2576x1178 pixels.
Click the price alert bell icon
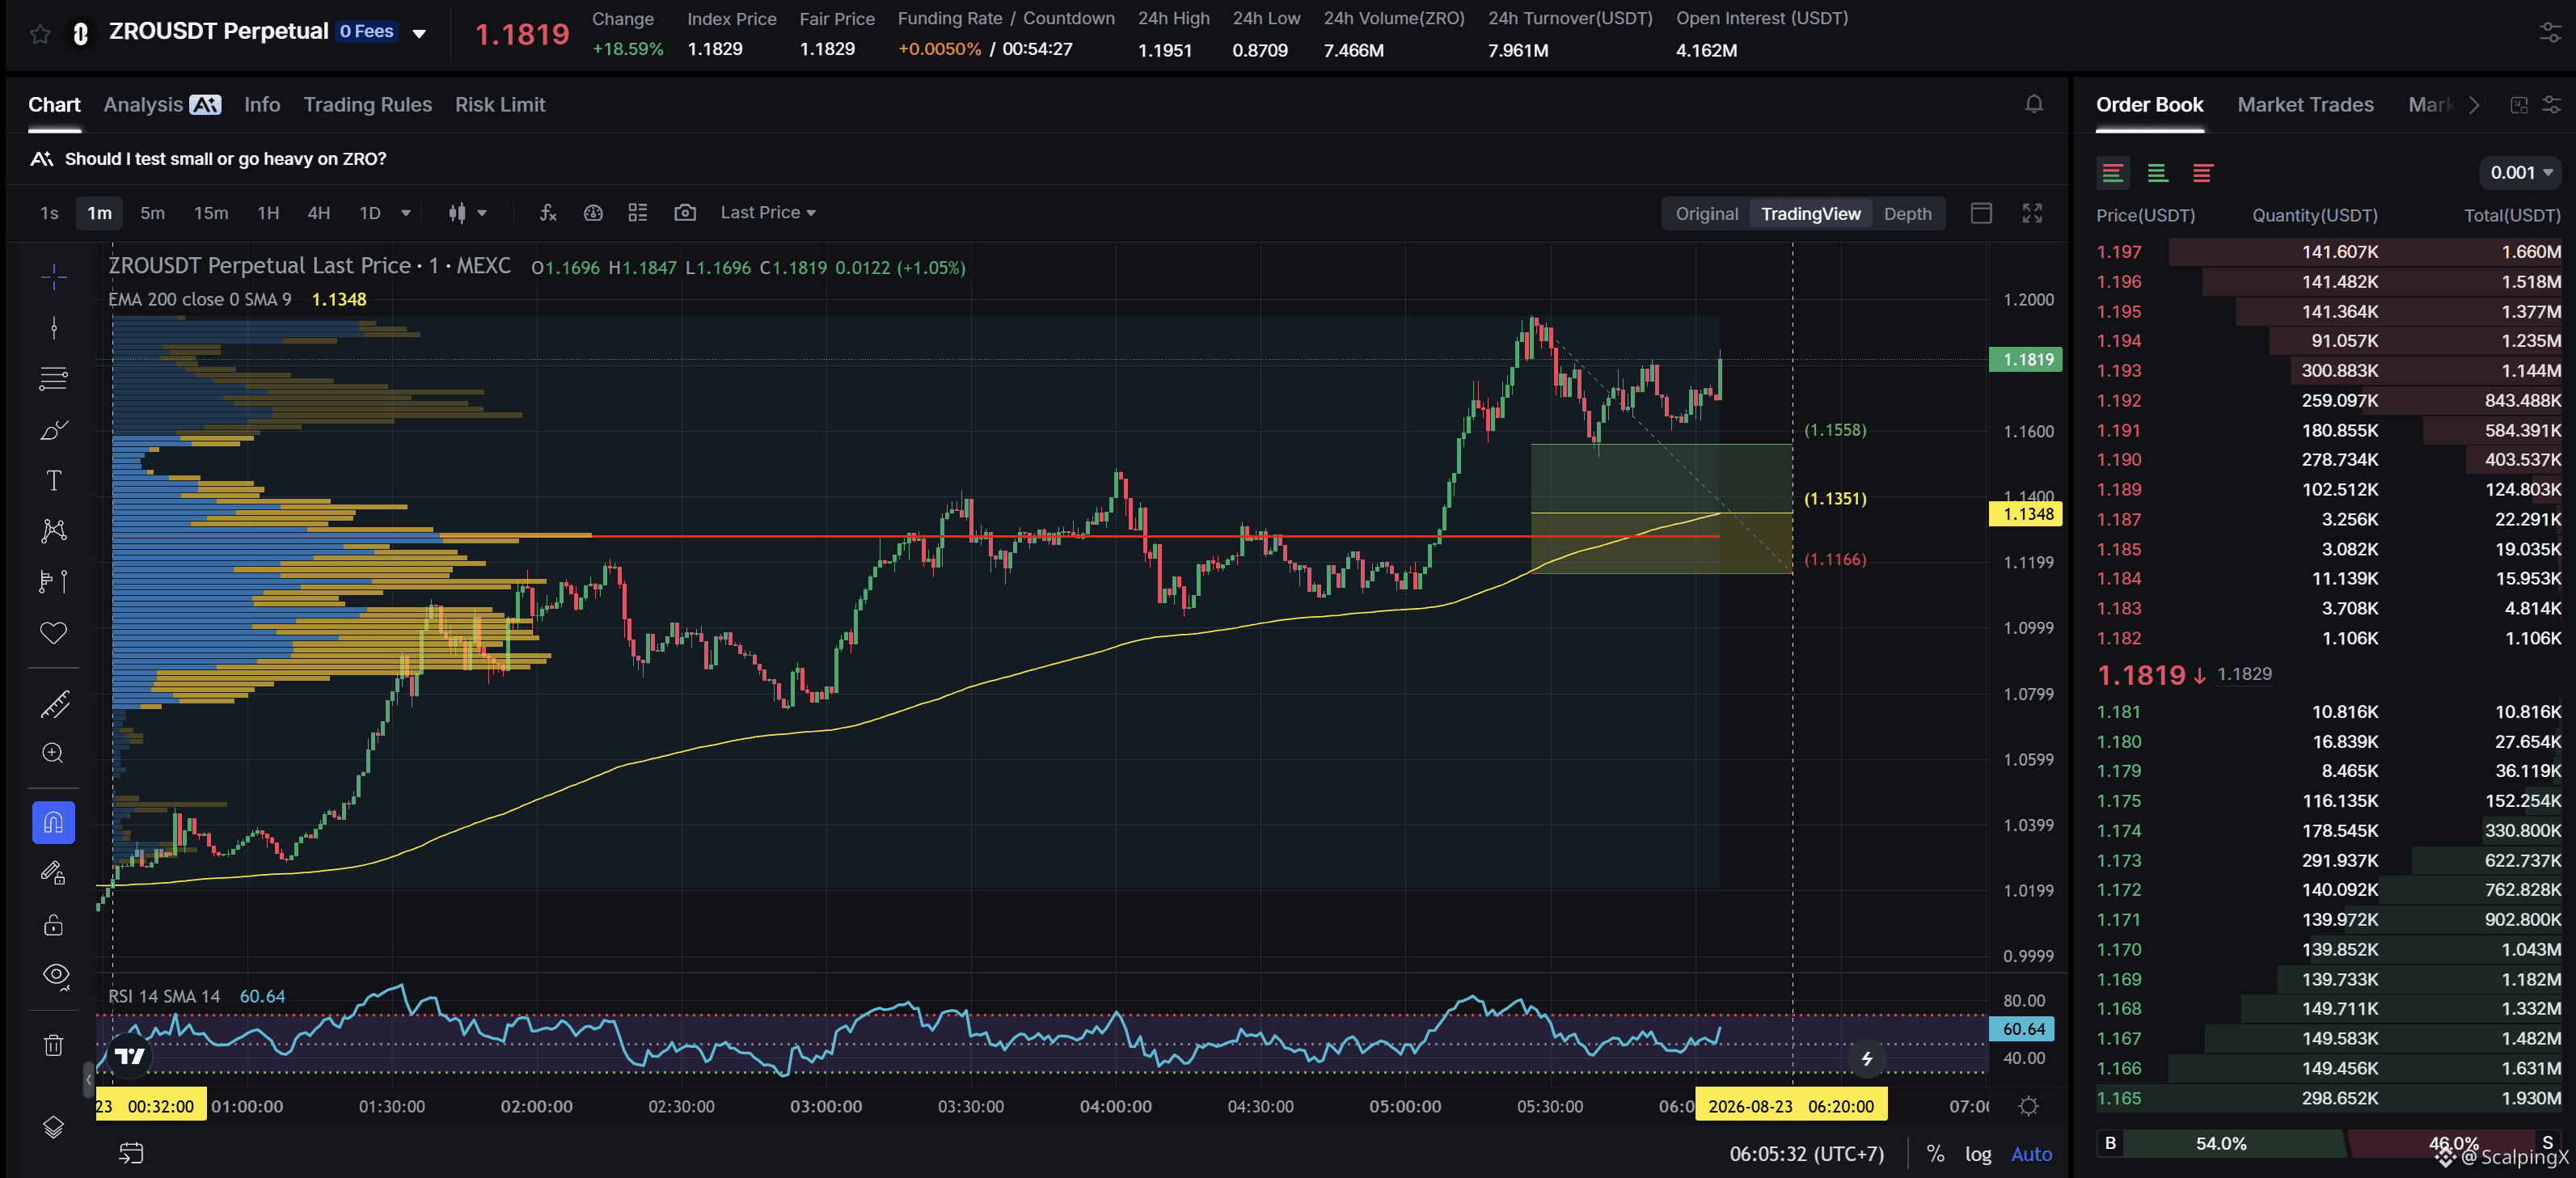2033,104
